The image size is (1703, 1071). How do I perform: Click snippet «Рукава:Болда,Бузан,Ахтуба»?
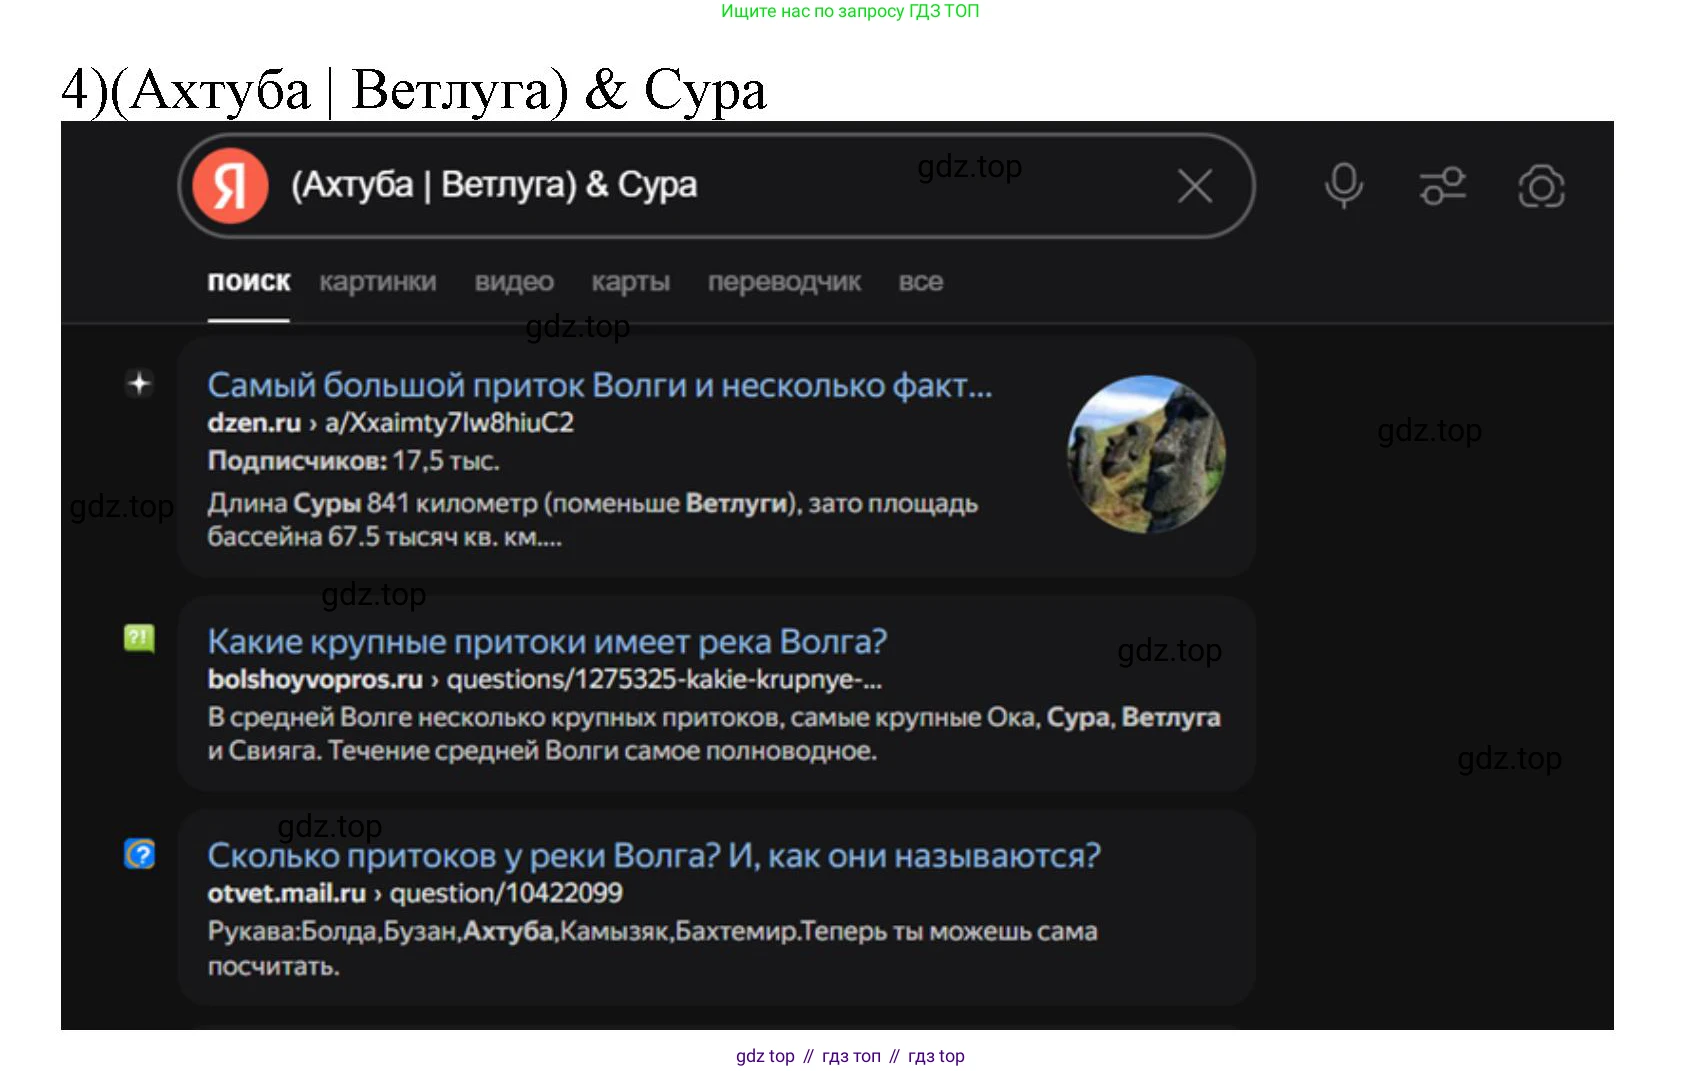652,948
